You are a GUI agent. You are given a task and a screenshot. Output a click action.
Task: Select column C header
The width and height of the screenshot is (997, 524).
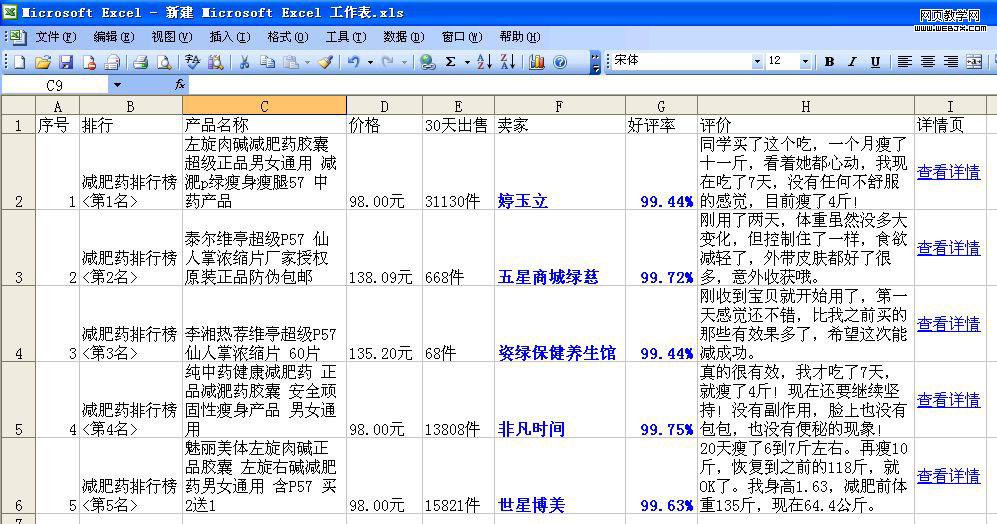pos(264,106)
